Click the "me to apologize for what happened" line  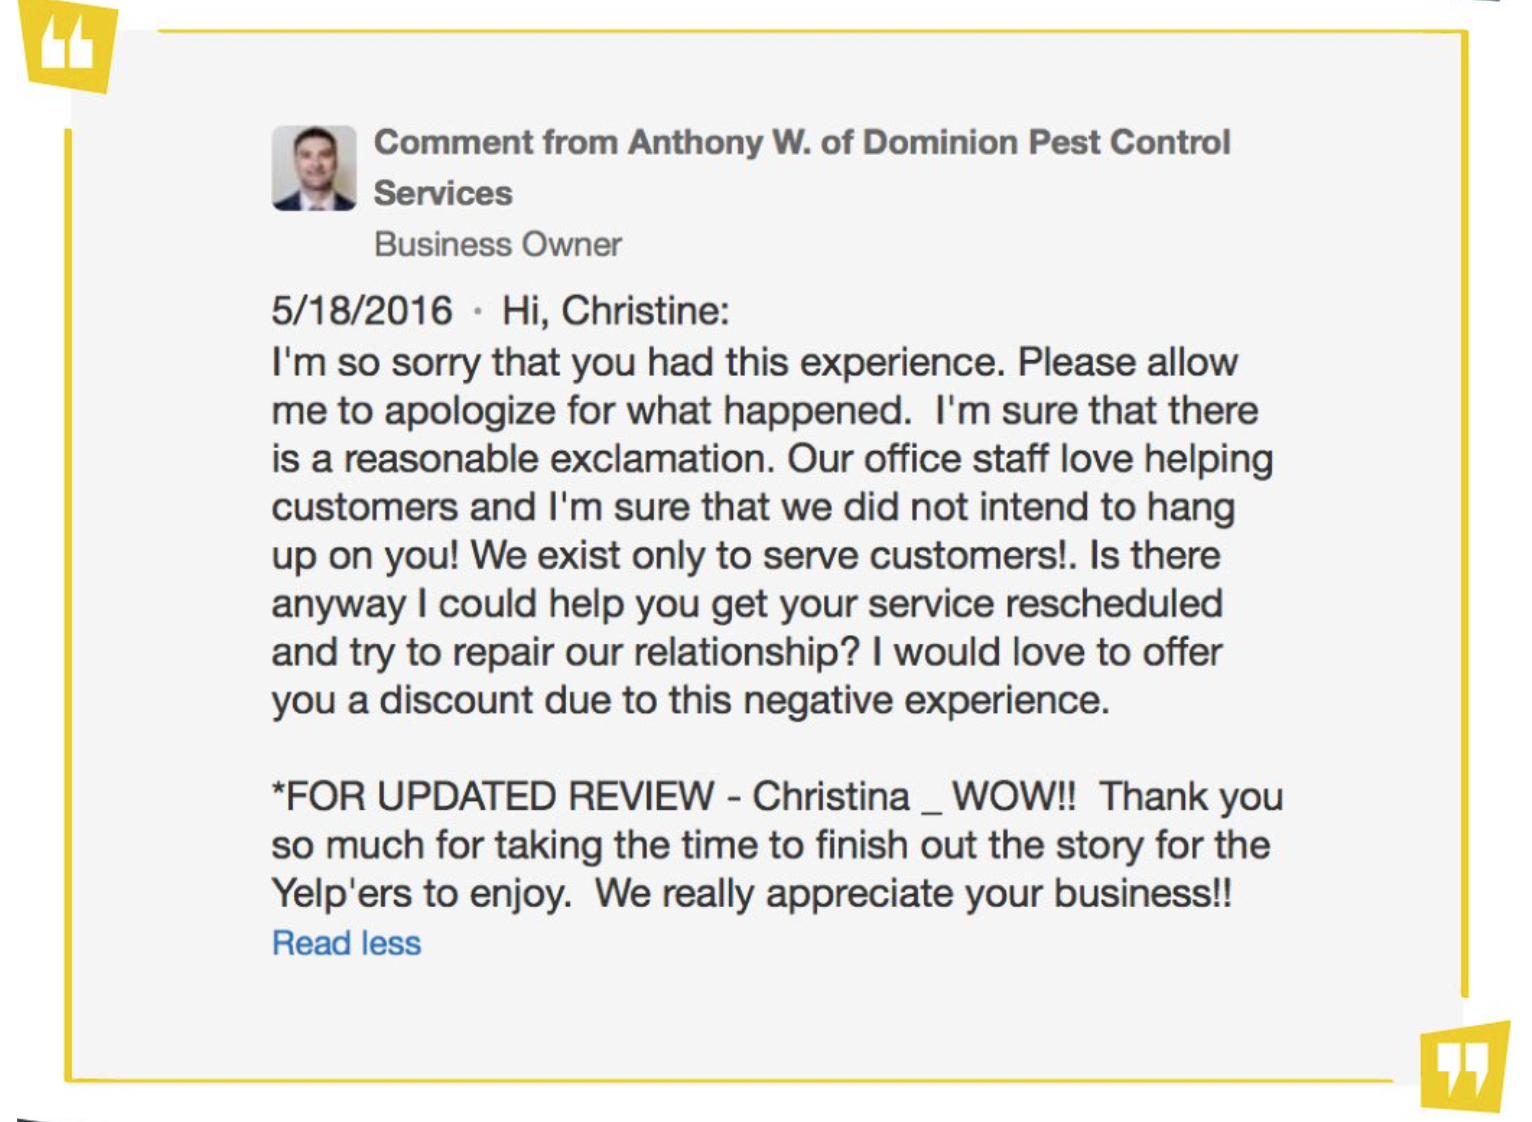pyautogui.click(x=765, y=411)
